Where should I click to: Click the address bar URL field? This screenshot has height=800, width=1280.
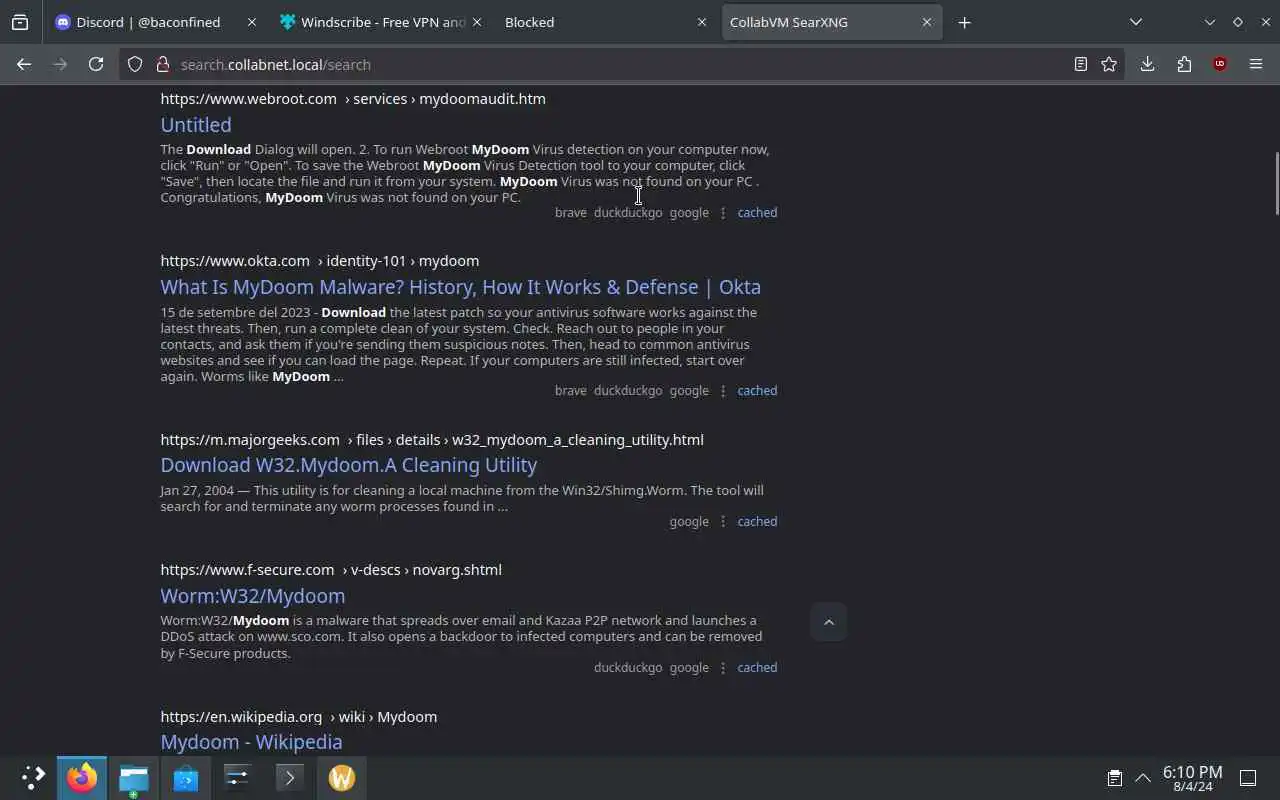point(620,64)
